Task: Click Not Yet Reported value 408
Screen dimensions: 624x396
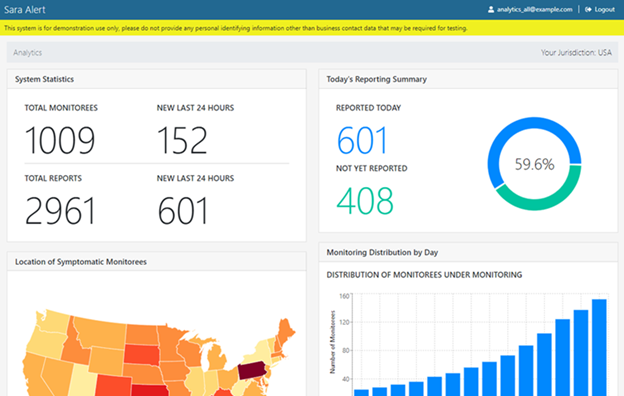Action: click(x=365, y=201)
